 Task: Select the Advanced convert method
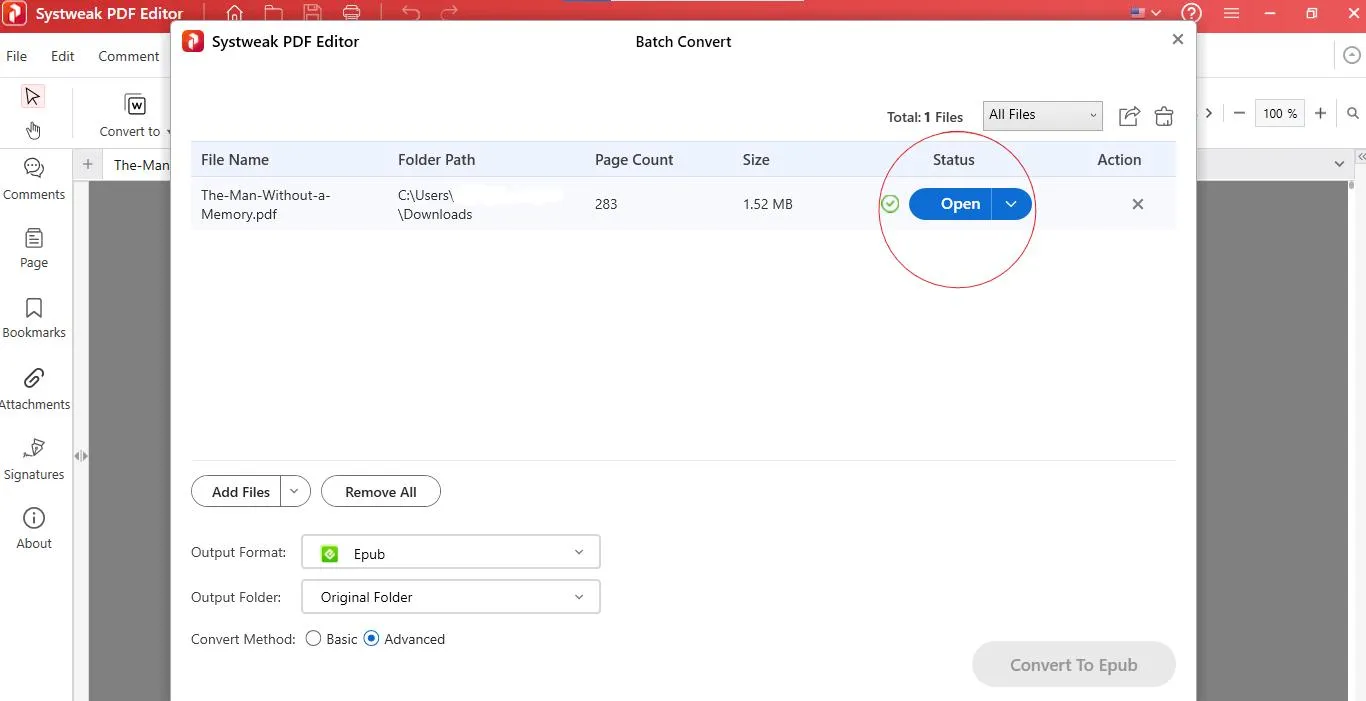coord(372,639)
